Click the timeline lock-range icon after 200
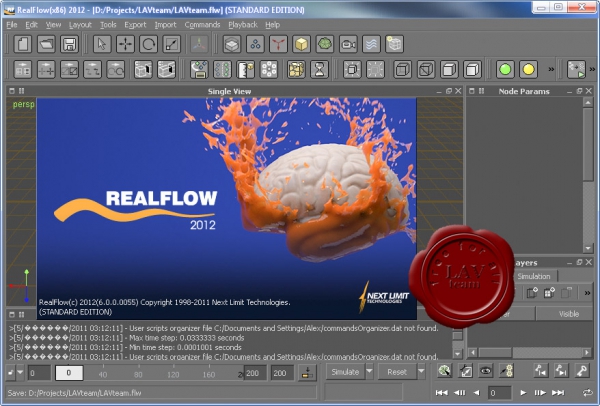600x406 pixels. (x=307, y=372)
